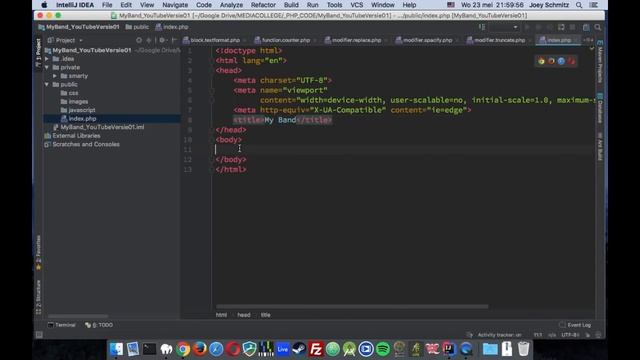Screen dimensions: 640x360
Task: Toggle Favorites side tool window button
Action: click(x=38, y=252)
